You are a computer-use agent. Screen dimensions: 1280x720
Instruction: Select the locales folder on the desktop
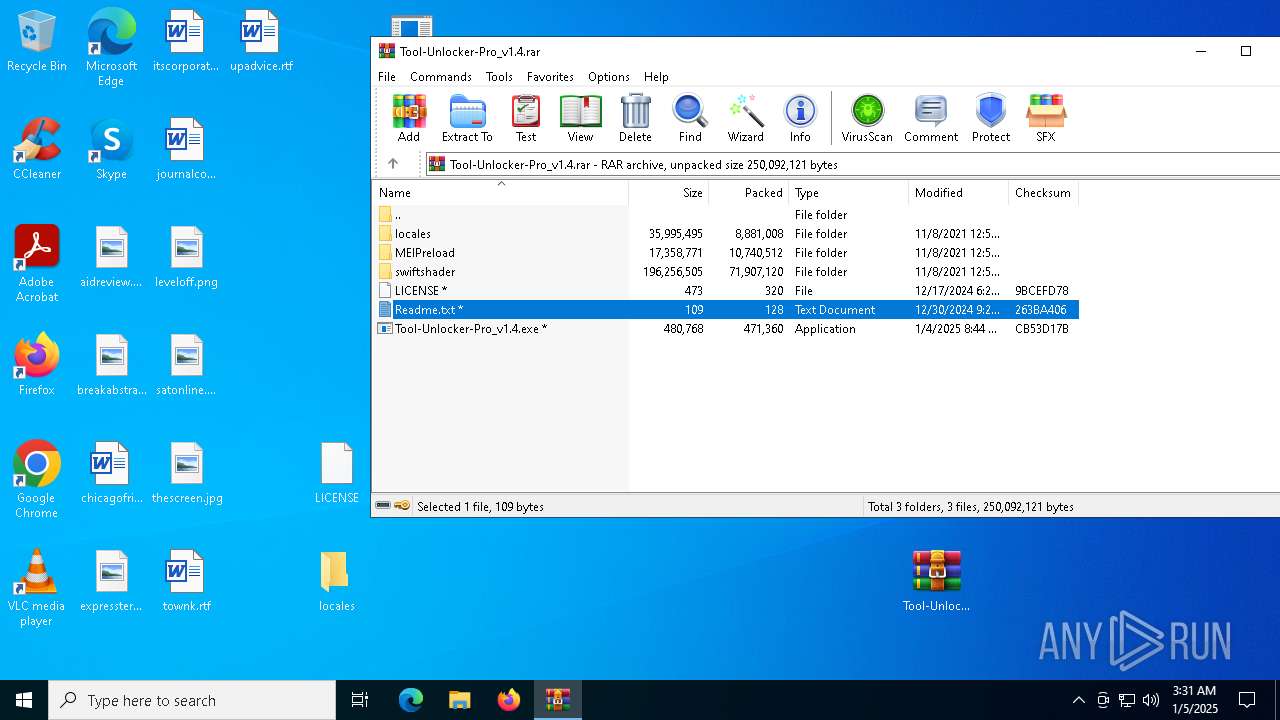point(336,582)
